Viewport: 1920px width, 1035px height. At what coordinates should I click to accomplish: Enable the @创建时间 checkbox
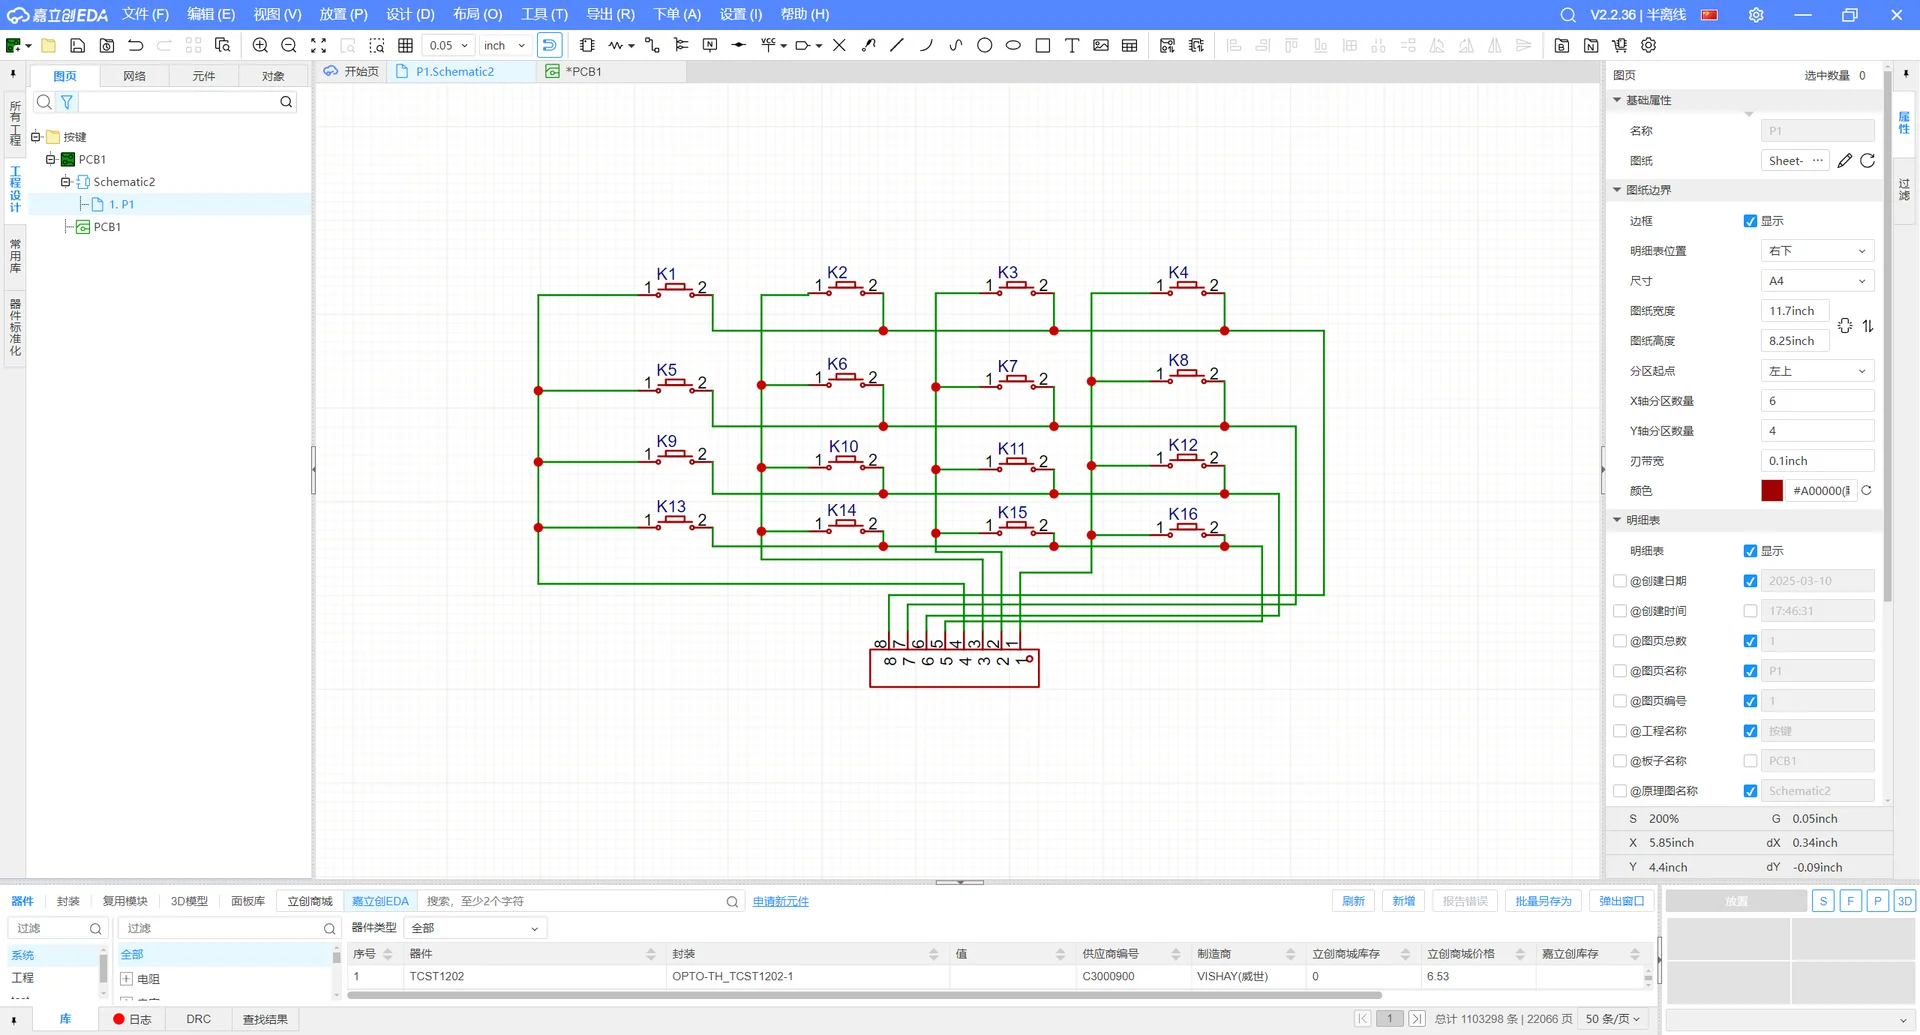pyautogui.click(x=1750, y=611)
